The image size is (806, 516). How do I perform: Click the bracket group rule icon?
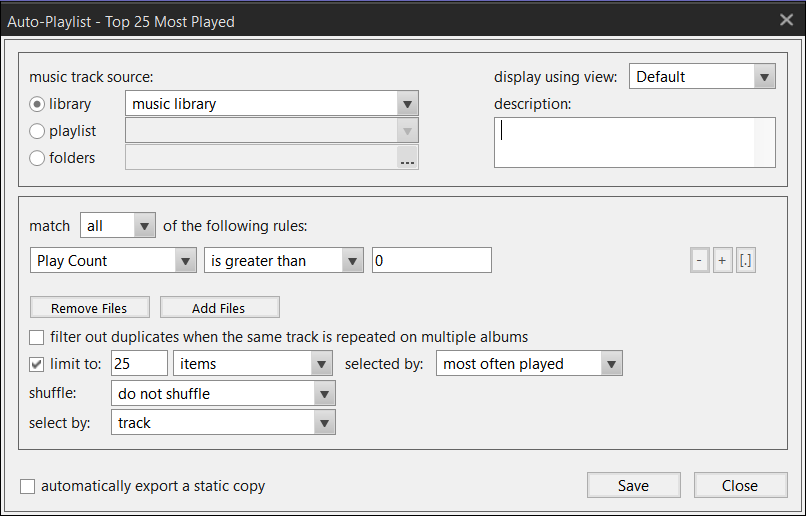(745, 261)
